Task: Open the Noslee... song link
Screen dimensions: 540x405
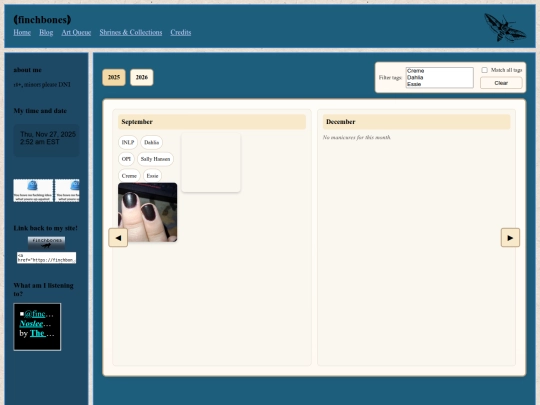Action: [35, 323]
